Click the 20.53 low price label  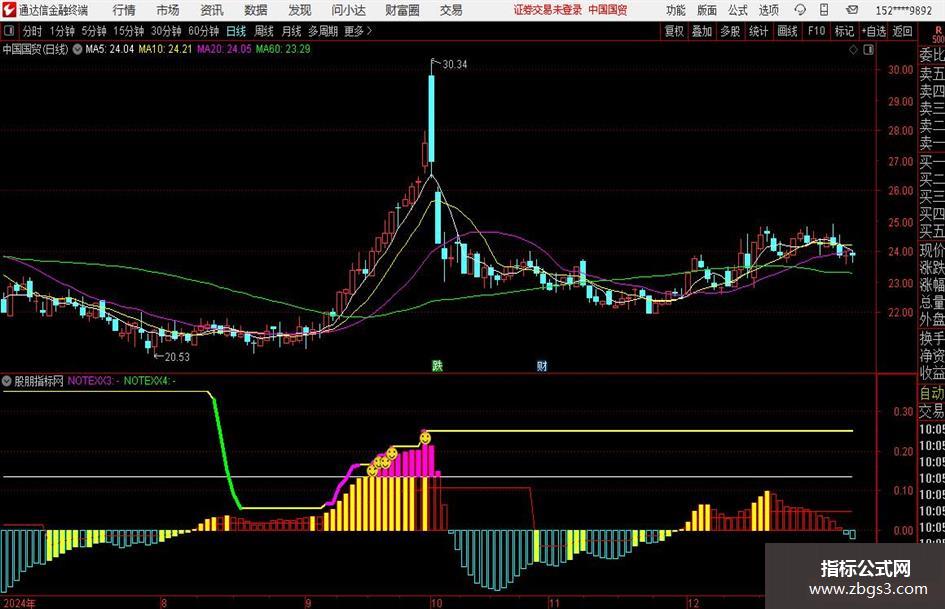(177, 357)
